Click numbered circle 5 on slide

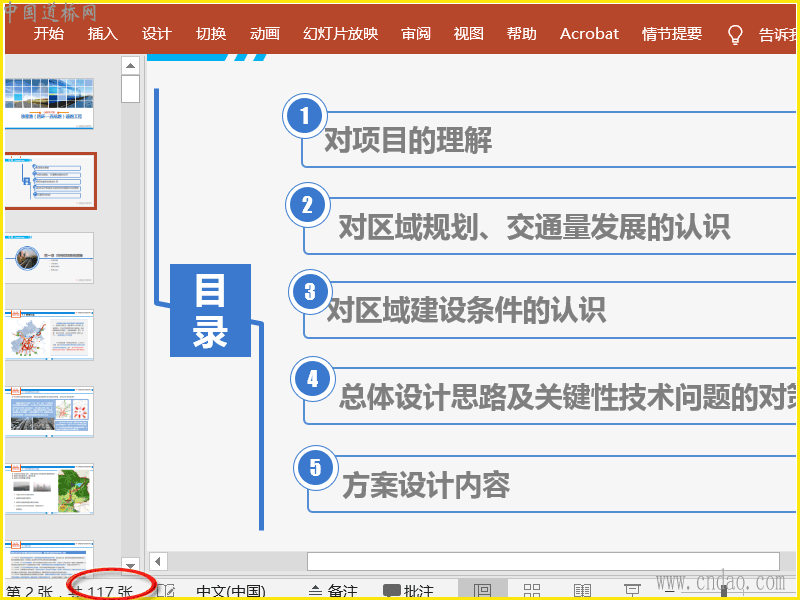pos(315,467)
